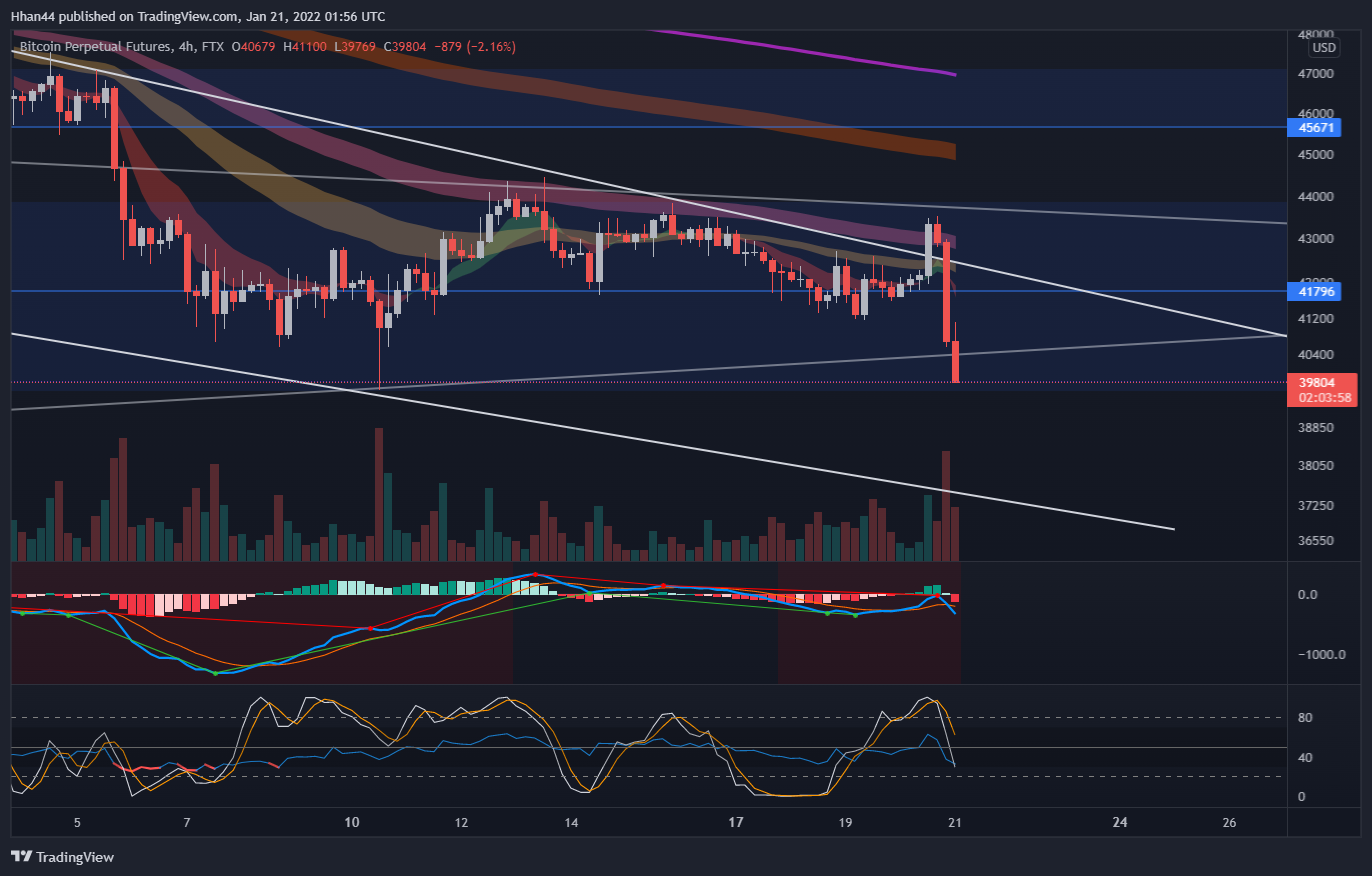The height and width of the screenshot is (876, 1372).
Task: Click the tallest volume bar near Jan 10
Action: [x=379, y=494]
